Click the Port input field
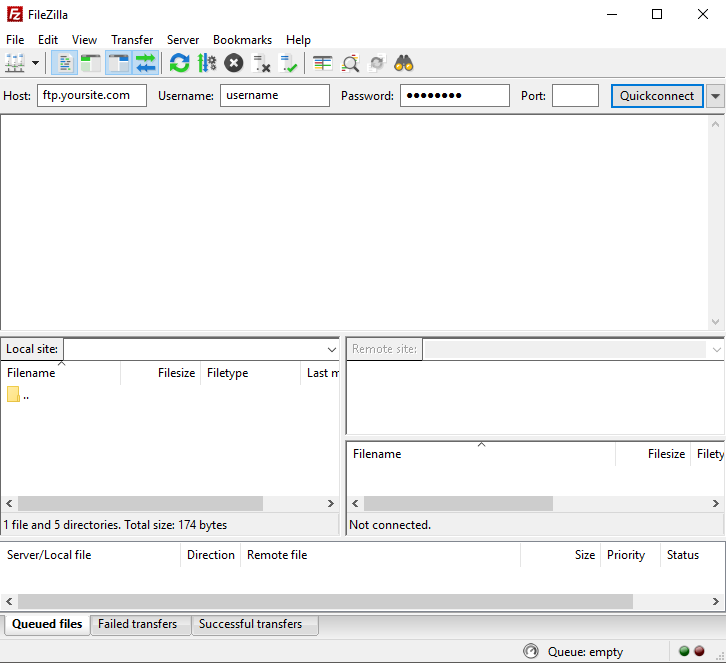The height and width of the screenshot is (663, 726). (x=575, y=95)
